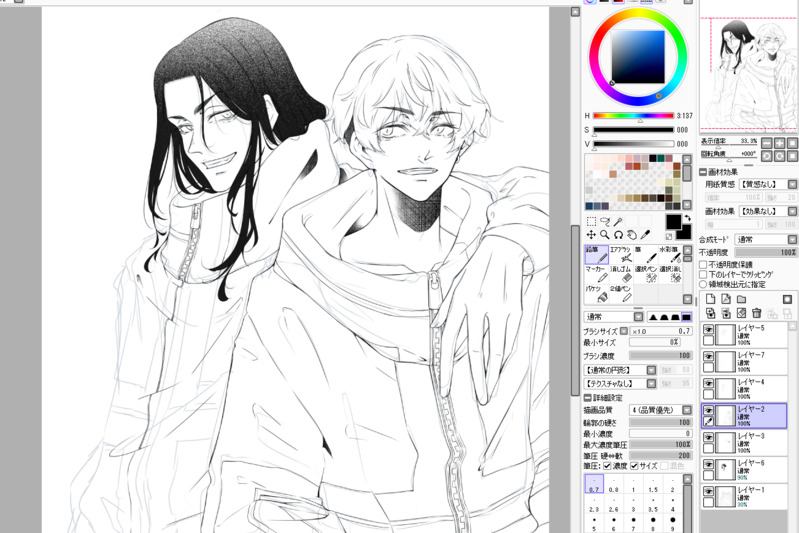The height and width of the screenshot is (533, 799).
Task: Hide レイヤー4 with its eye icon
Action: click(708, 383)
